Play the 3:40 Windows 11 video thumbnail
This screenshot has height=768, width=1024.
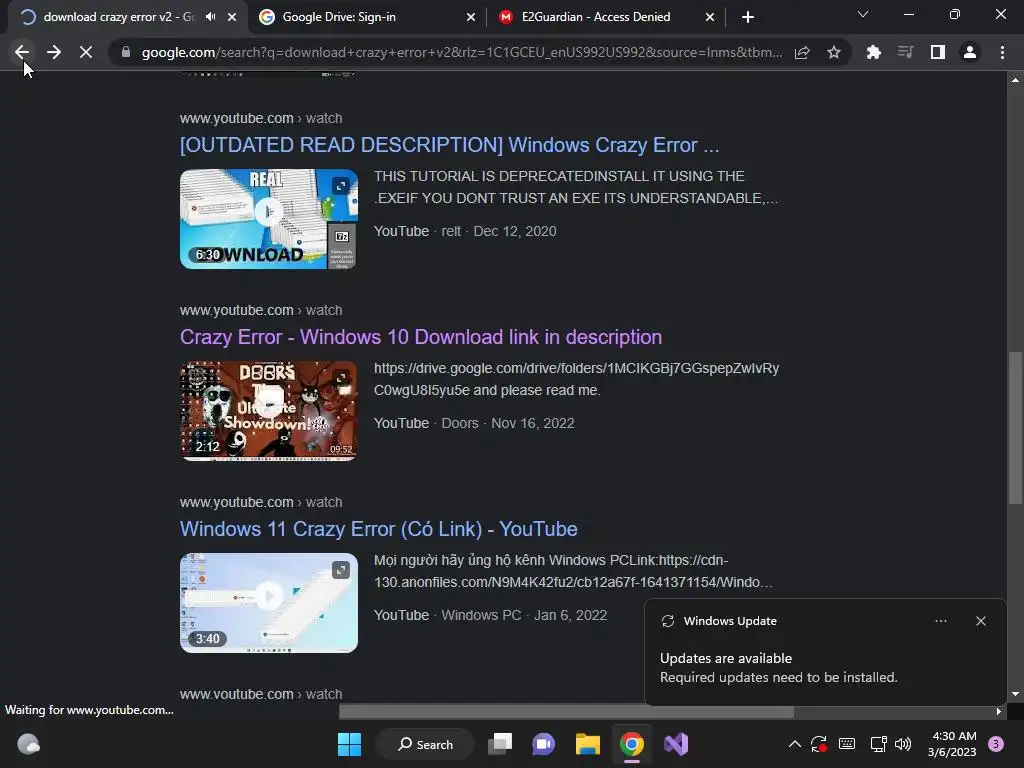click(268, 603)
